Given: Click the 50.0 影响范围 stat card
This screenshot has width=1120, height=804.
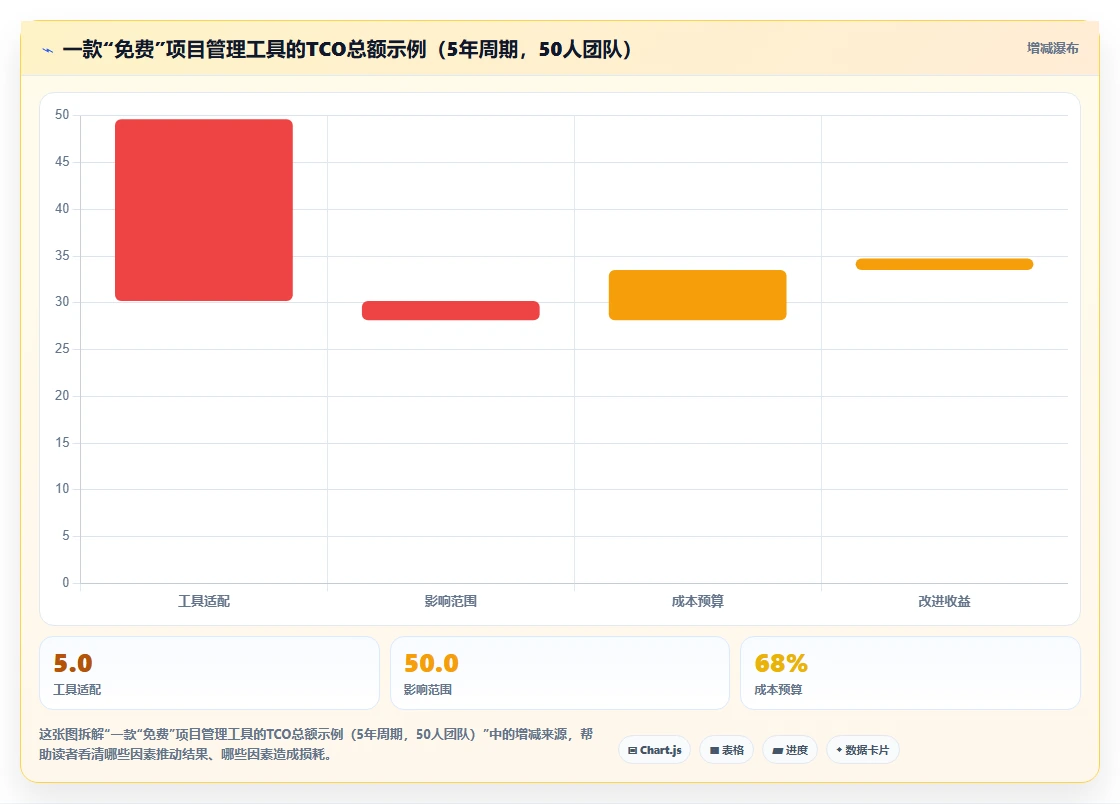Looking at the screenshot, I should (x=559, y=673).
